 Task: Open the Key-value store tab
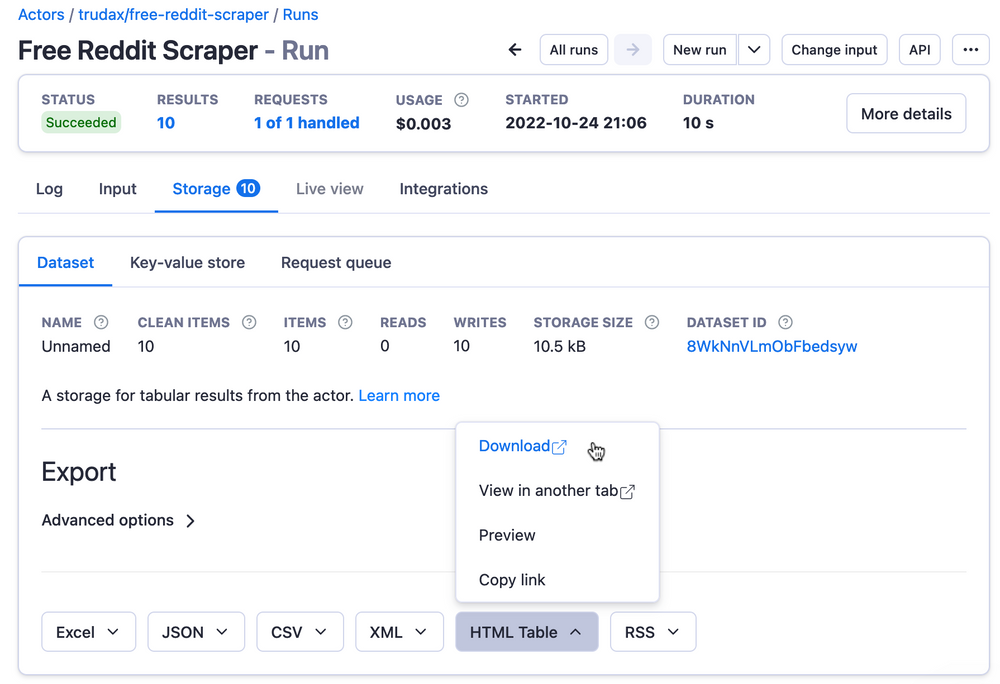tap(187, 262)
